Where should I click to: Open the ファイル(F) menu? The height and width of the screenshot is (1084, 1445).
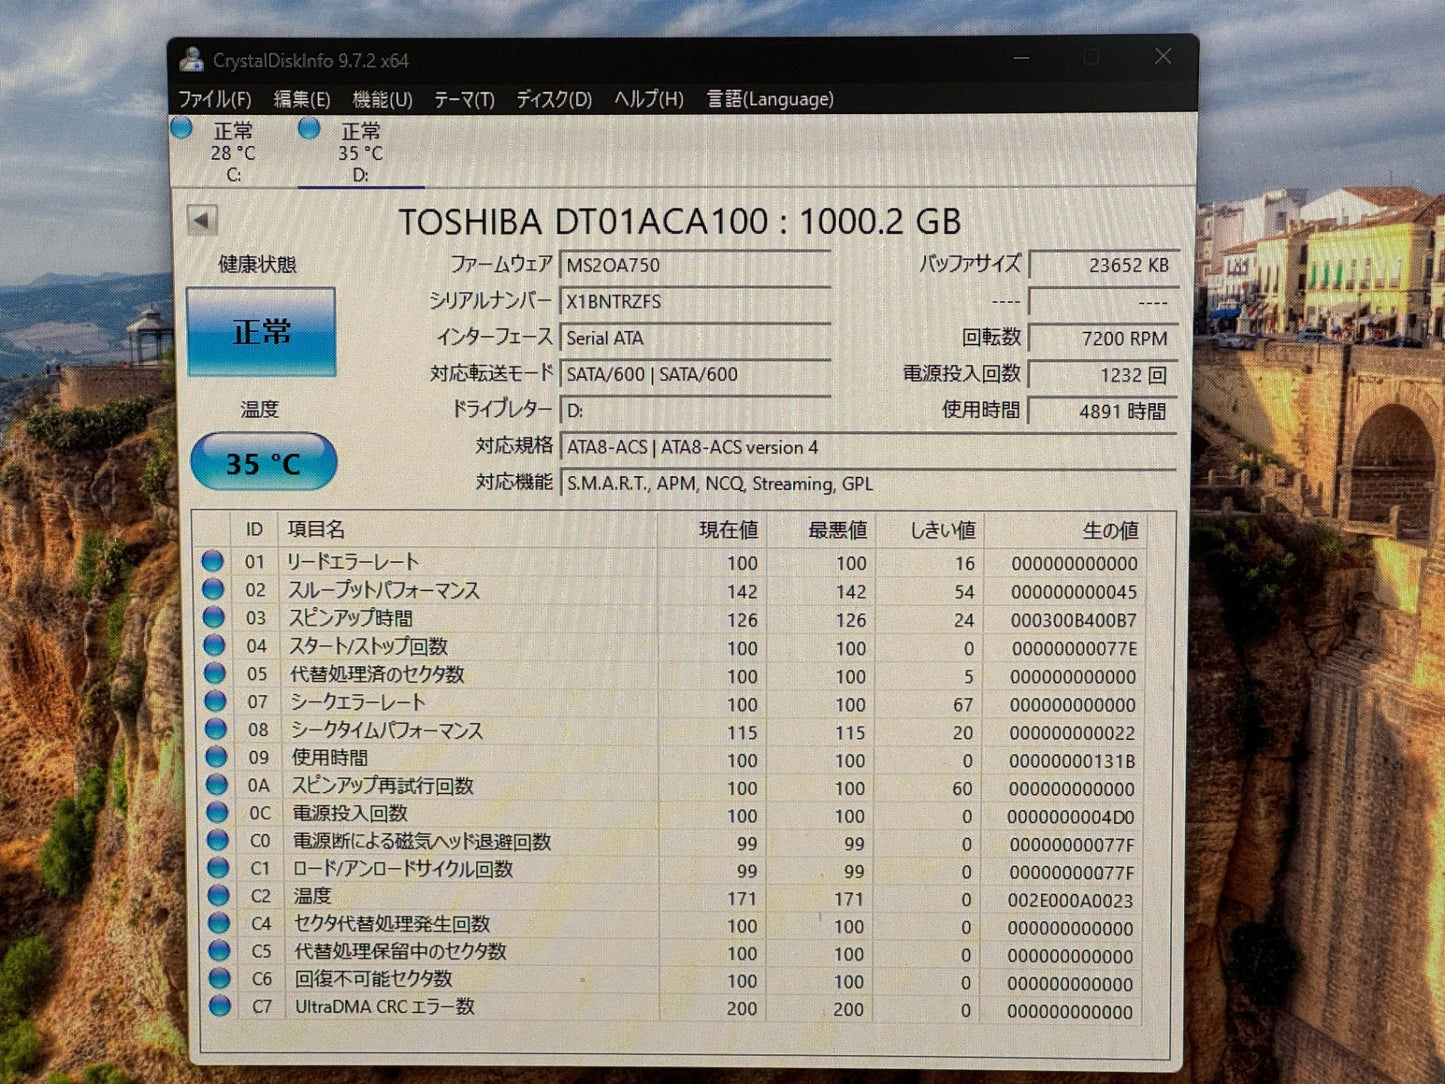214,99
